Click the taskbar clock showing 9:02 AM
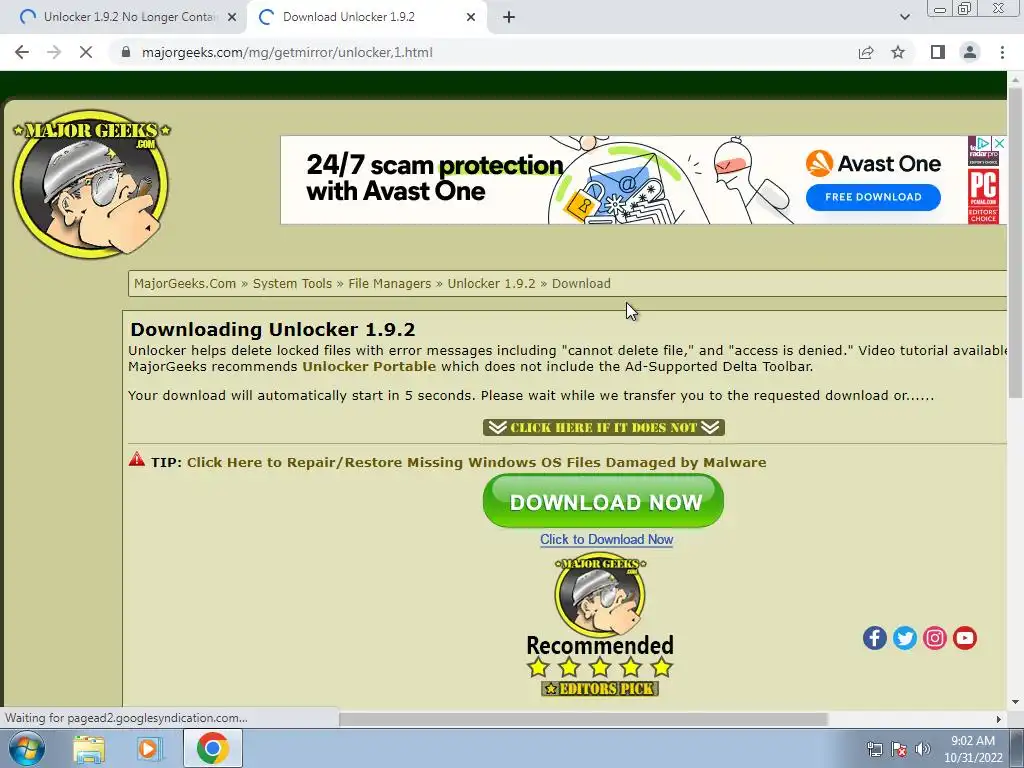This screenshot has width=1024, height=768. point(973,749)
